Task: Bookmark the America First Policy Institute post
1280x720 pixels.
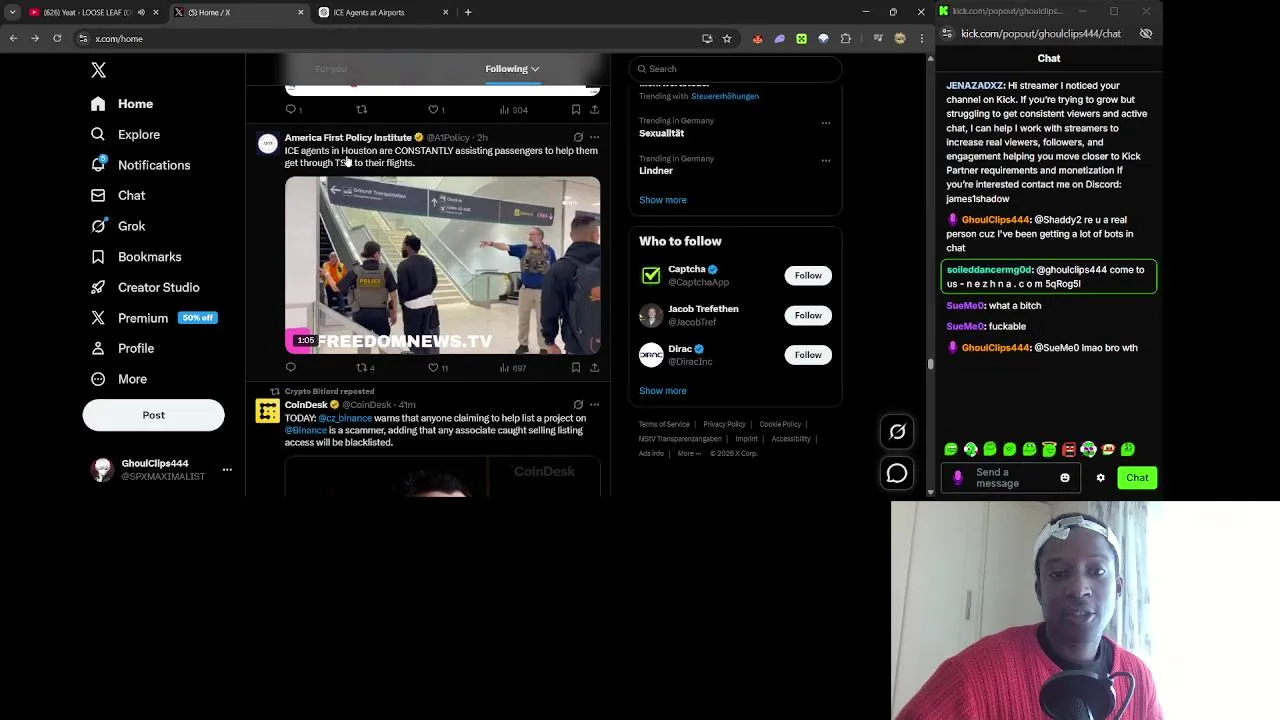Action: click(x=576, y=367)
